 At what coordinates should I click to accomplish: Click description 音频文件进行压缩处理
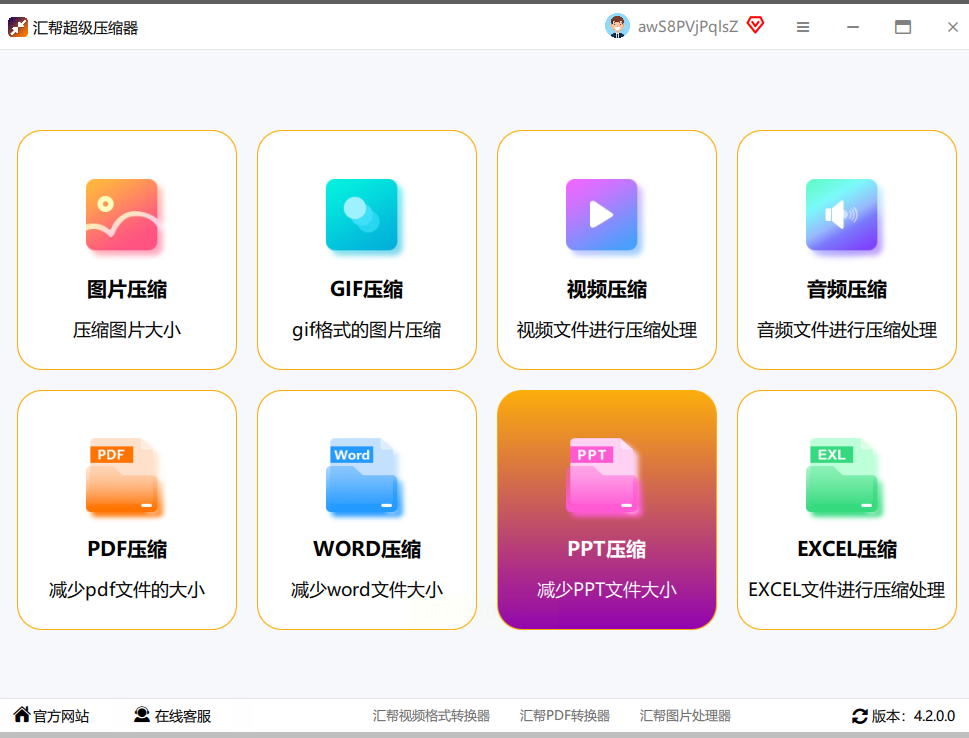[847, 330]
